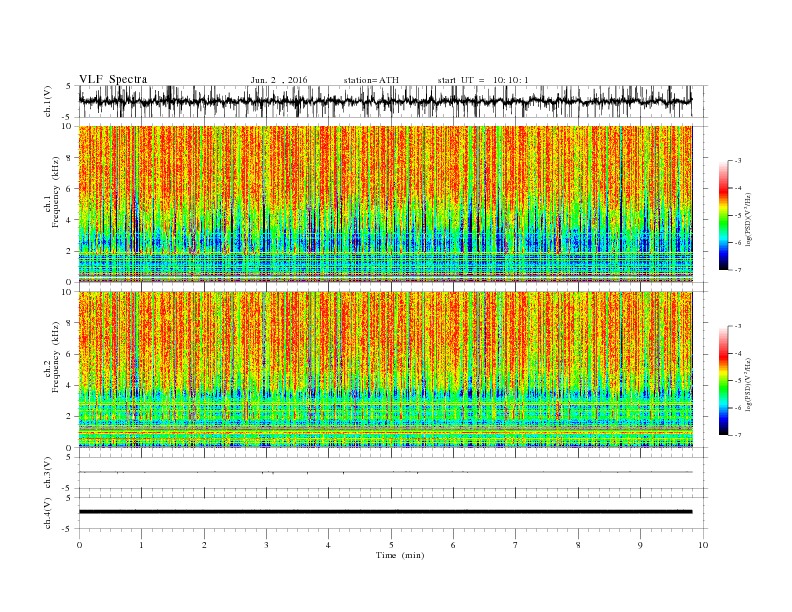The image size is (792, 612).
Task: Click the "-7" label on ch.1 colorbar
Action: coord(737,270)
